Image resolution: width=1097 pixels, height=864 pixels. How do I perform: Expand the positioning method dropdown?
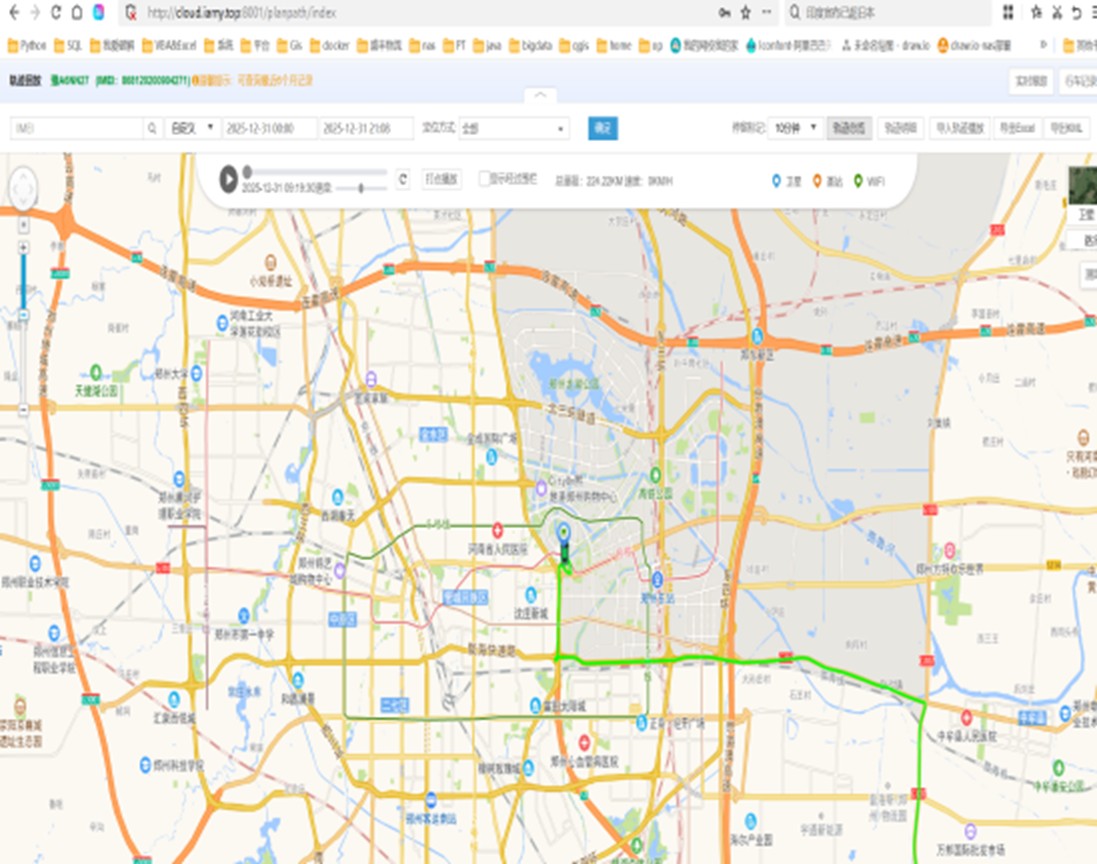pos(514,128)
